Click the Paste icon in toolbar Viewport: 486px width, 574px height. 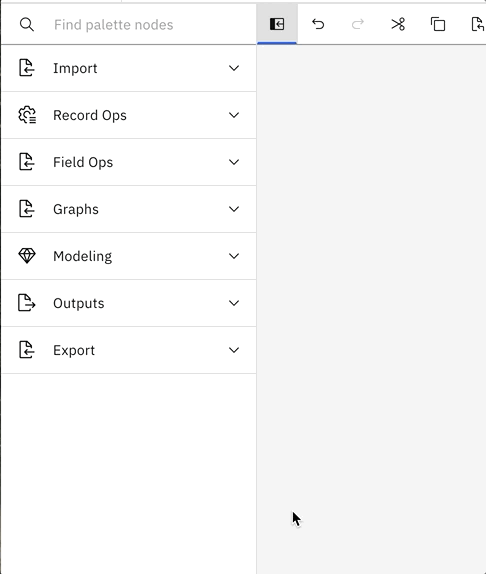[x=478, y=24]
